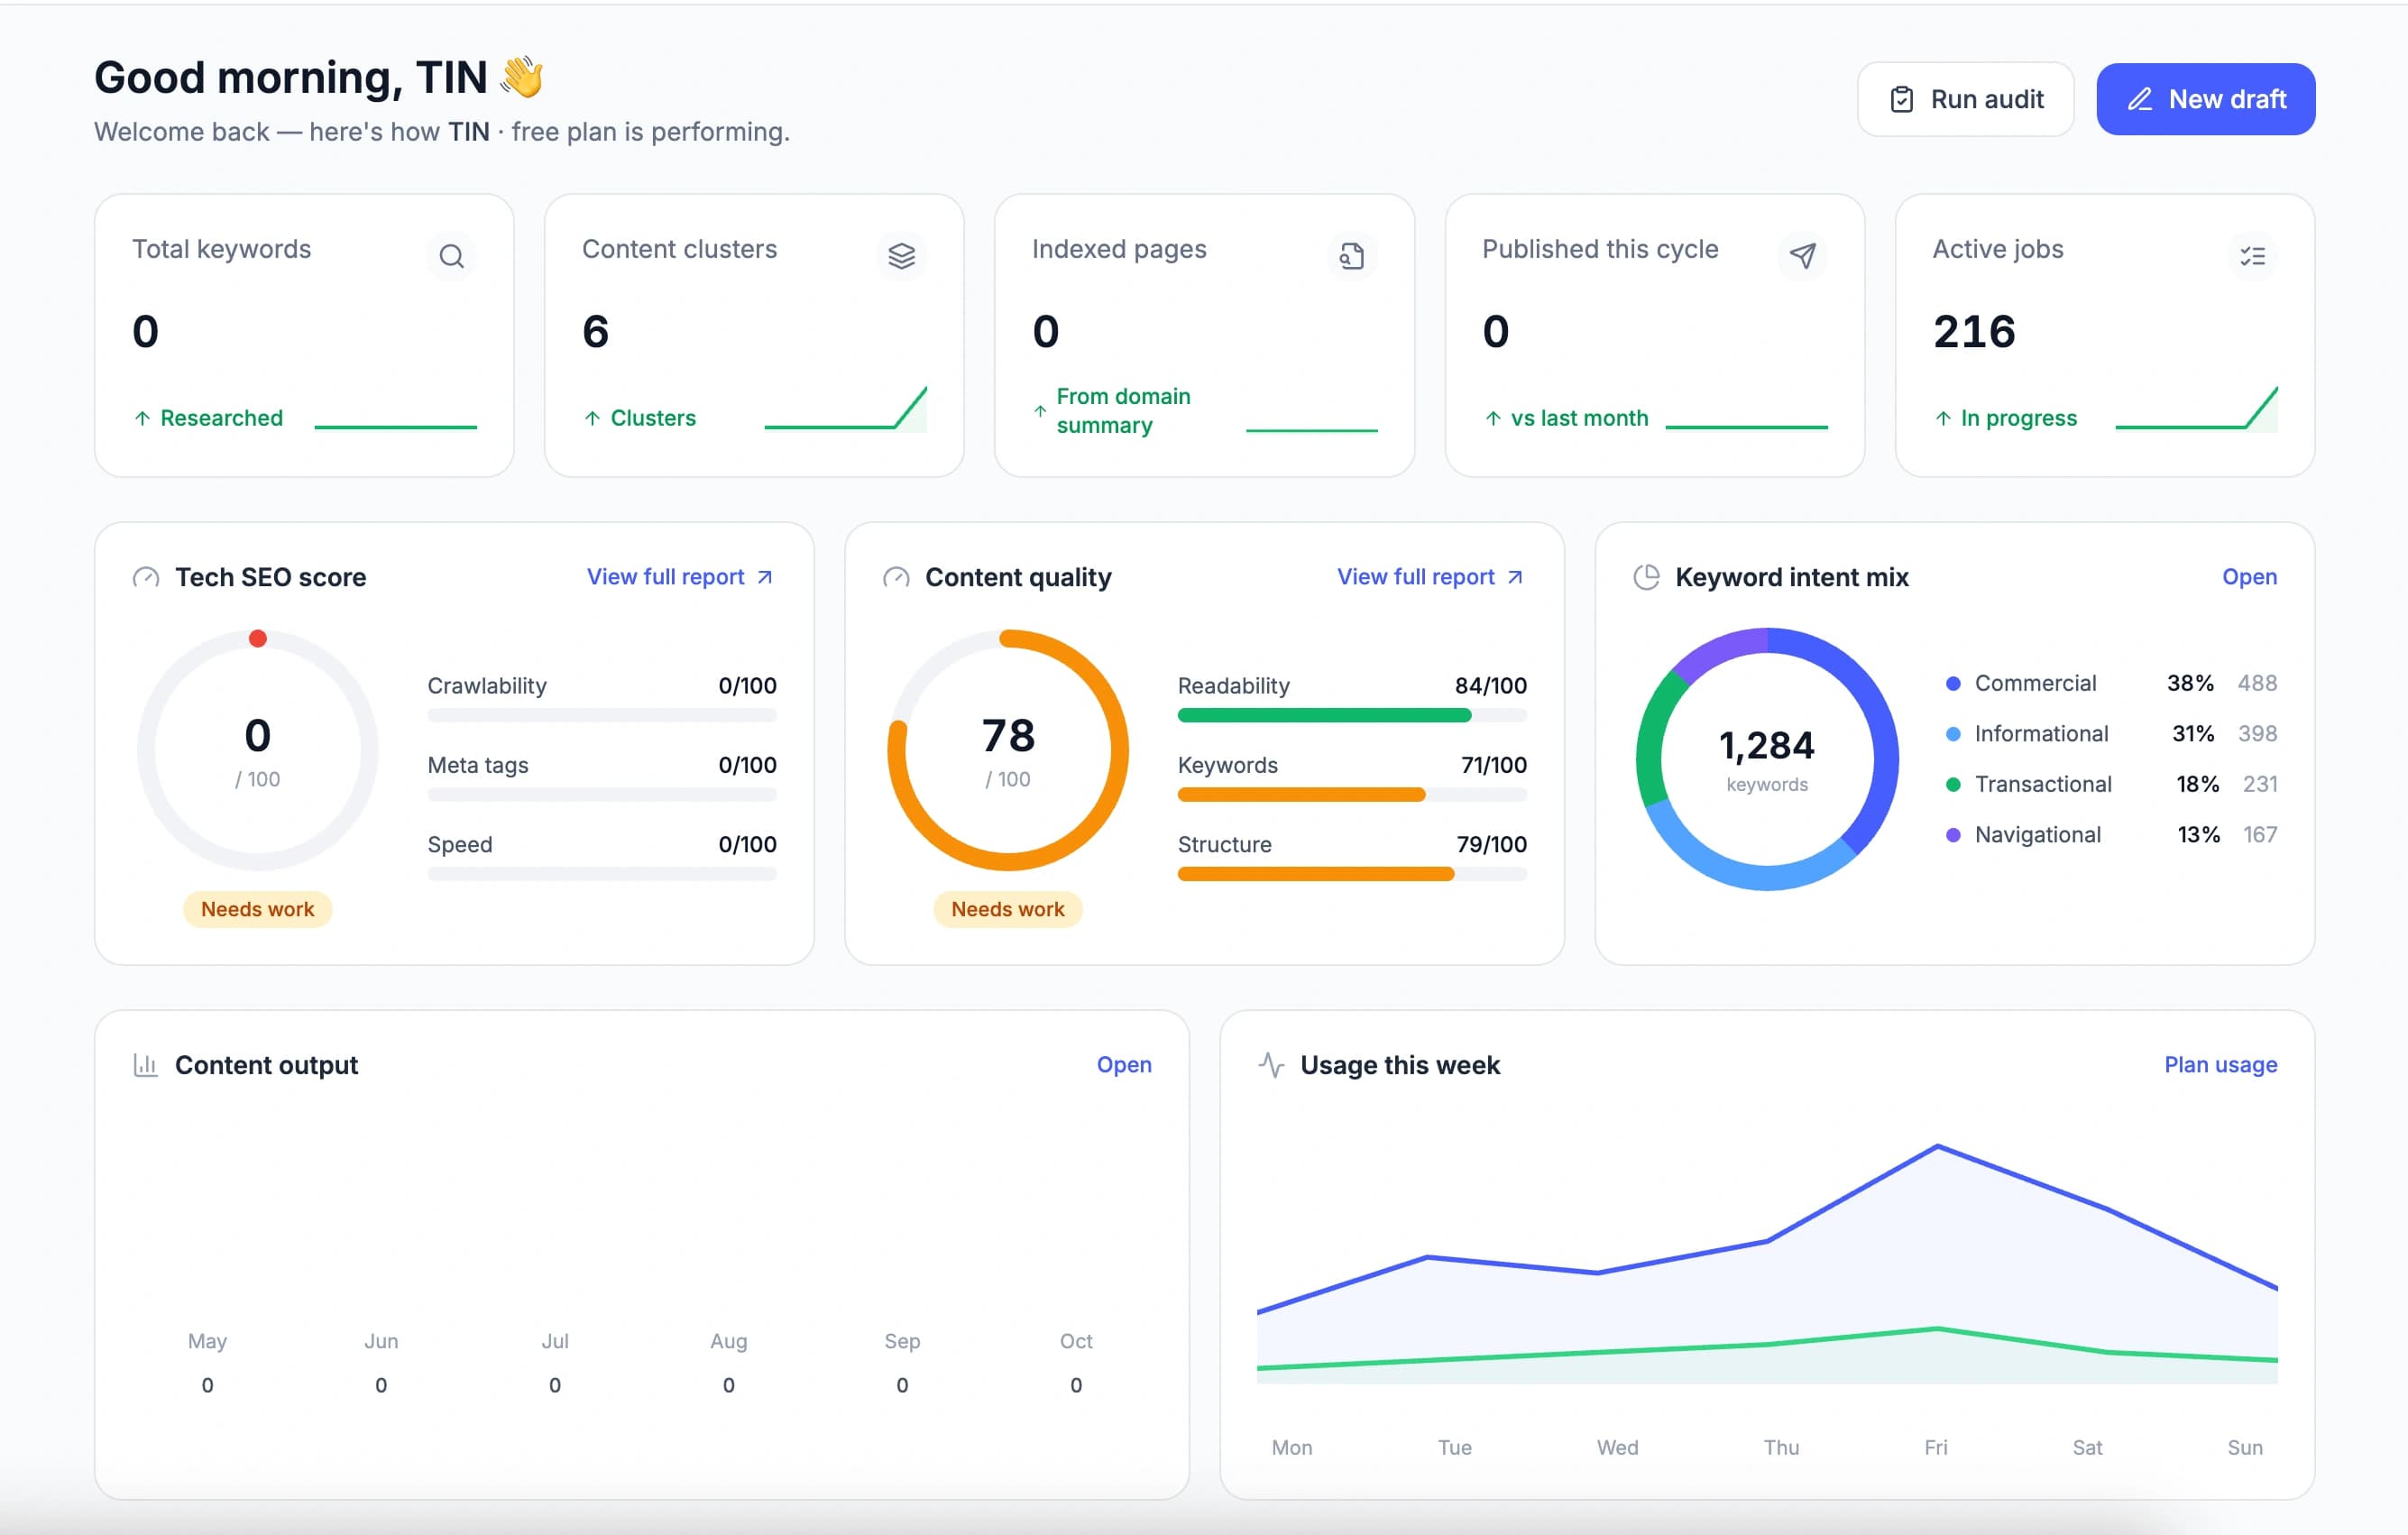Open the Keyword intent mix panel

tap(2249, 577)
